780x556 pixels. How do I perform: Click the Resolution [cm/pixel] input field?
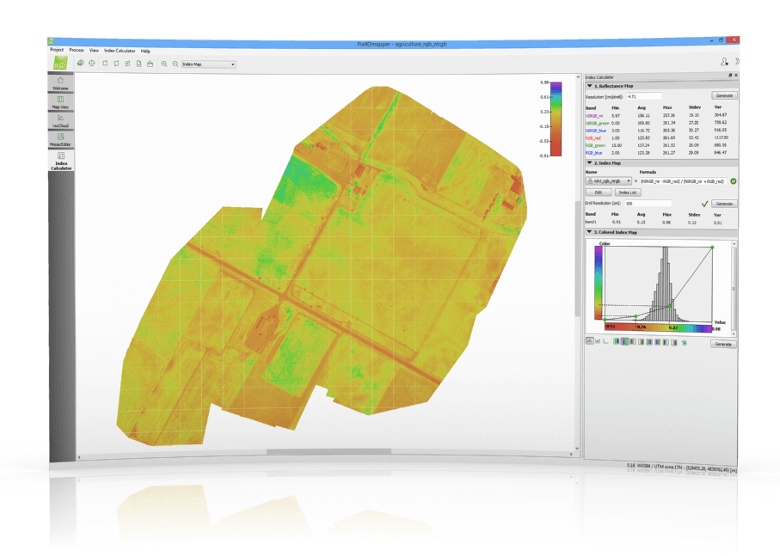pos(644,96)
